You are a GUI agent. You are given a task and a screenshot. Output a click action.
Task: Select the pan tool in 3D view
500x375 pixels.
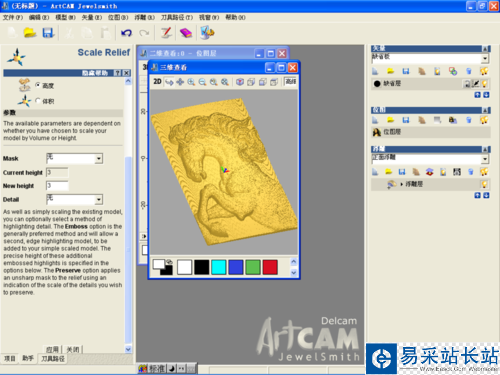click(180, 82)
